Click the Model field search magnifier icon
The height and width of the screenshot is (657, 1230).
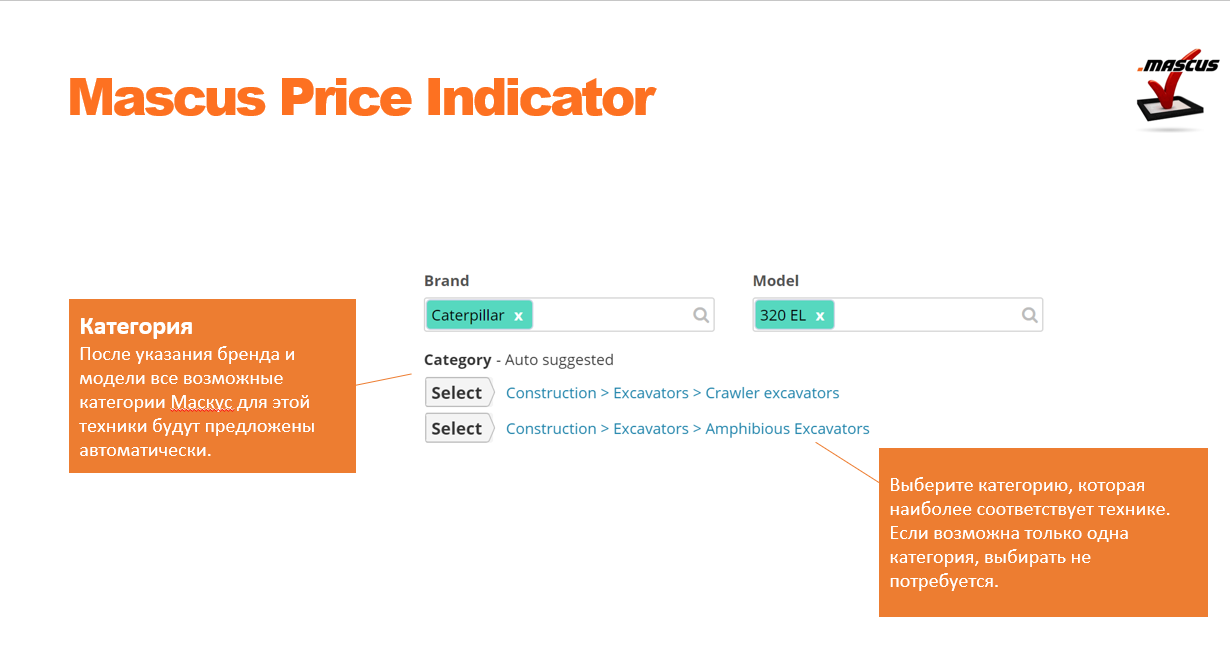pyautogui.click(x=1029, y=315)
